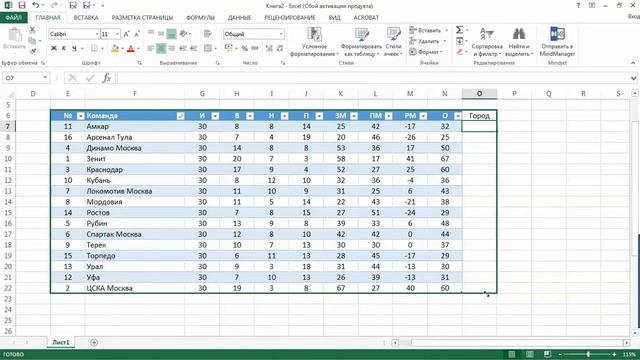Click the Wrap Text icon
Image resolution: width=640 pixels, height=360 pixels.
point(208,34)
